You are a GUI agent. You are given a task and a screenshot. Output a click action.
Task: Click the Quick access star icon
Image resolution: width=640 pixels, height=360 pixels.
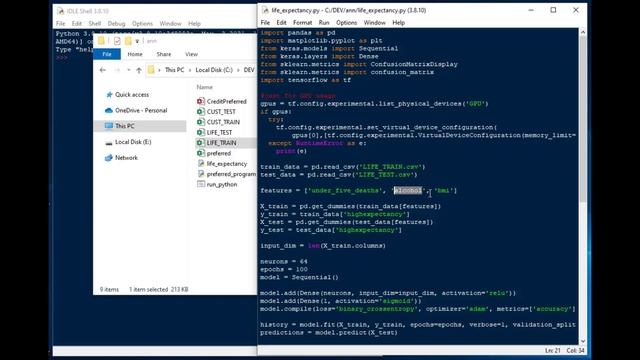click(x=109, y=95)
